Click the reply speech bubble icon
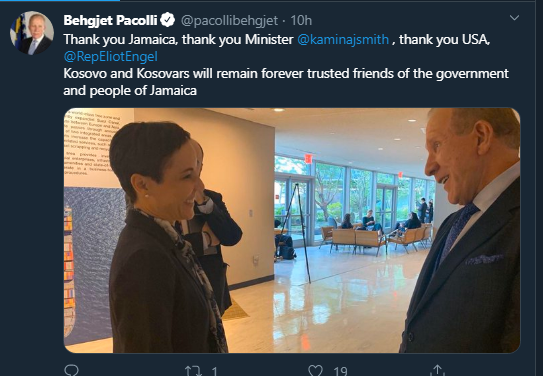The height and width of the screenshot is (376, 543). point(71,371)
